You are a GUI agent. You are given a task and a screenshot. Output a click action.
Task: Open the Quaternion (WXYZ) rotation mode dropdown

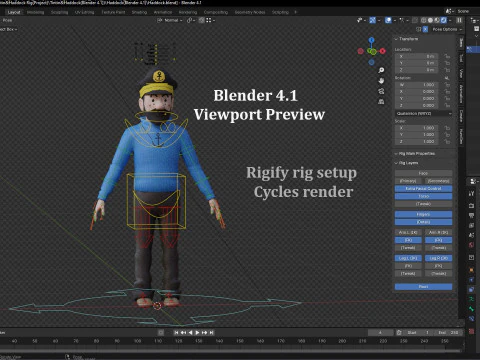(x=423, y=114)
